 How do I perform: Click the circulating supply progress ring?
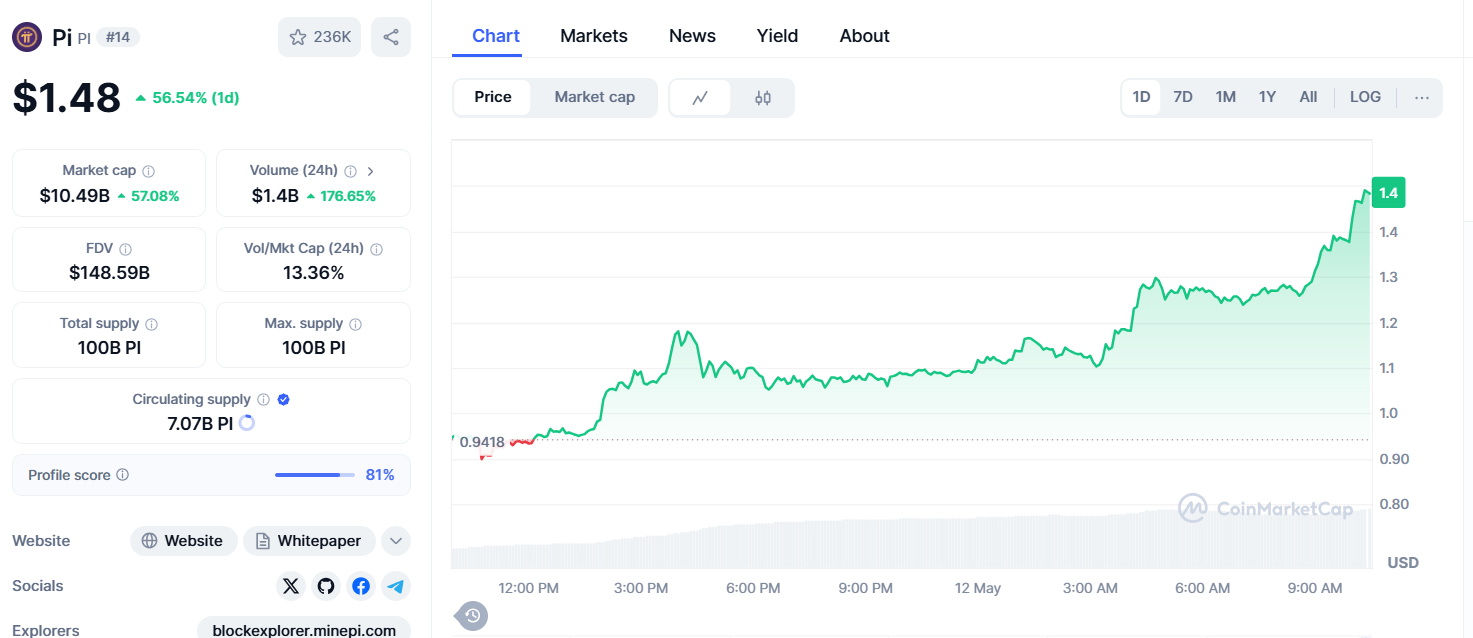(247, 423)
